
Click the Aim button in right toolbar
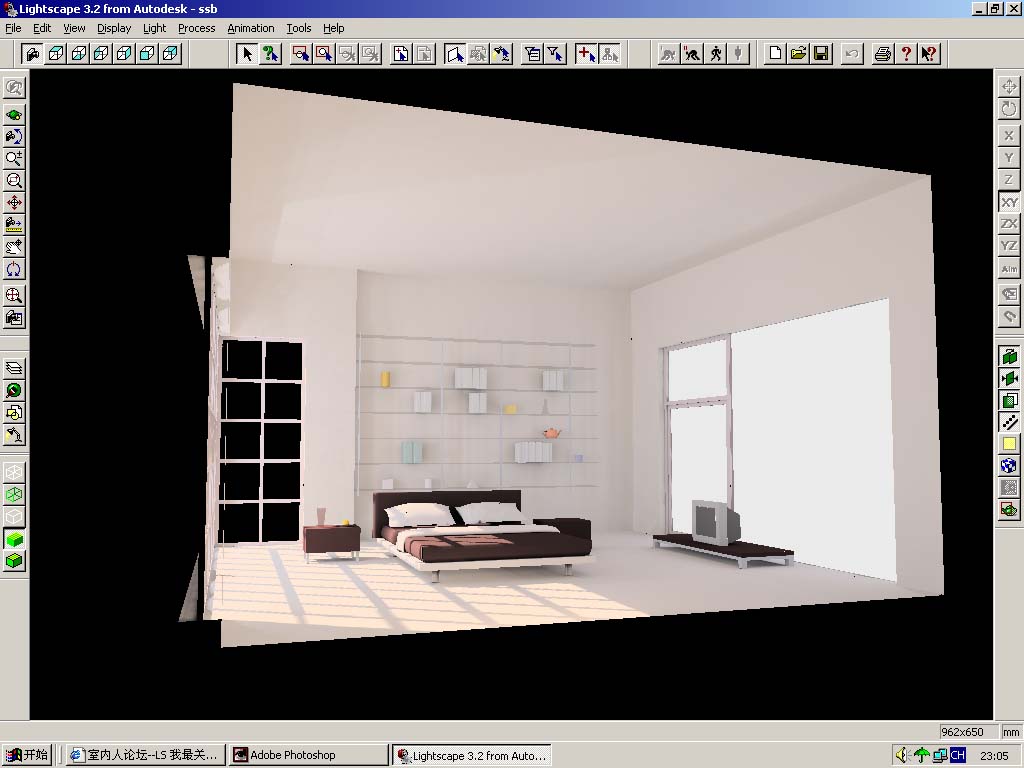(1009, 268)
